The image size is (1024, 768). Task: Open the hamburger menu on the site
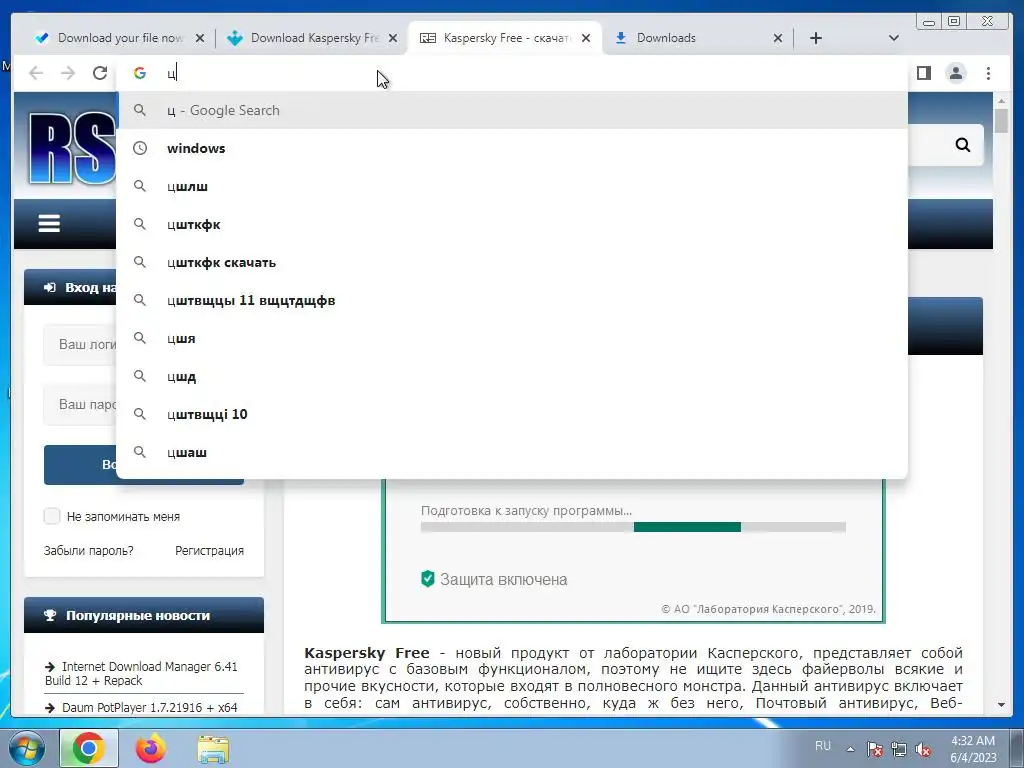(x=49, y=223)
